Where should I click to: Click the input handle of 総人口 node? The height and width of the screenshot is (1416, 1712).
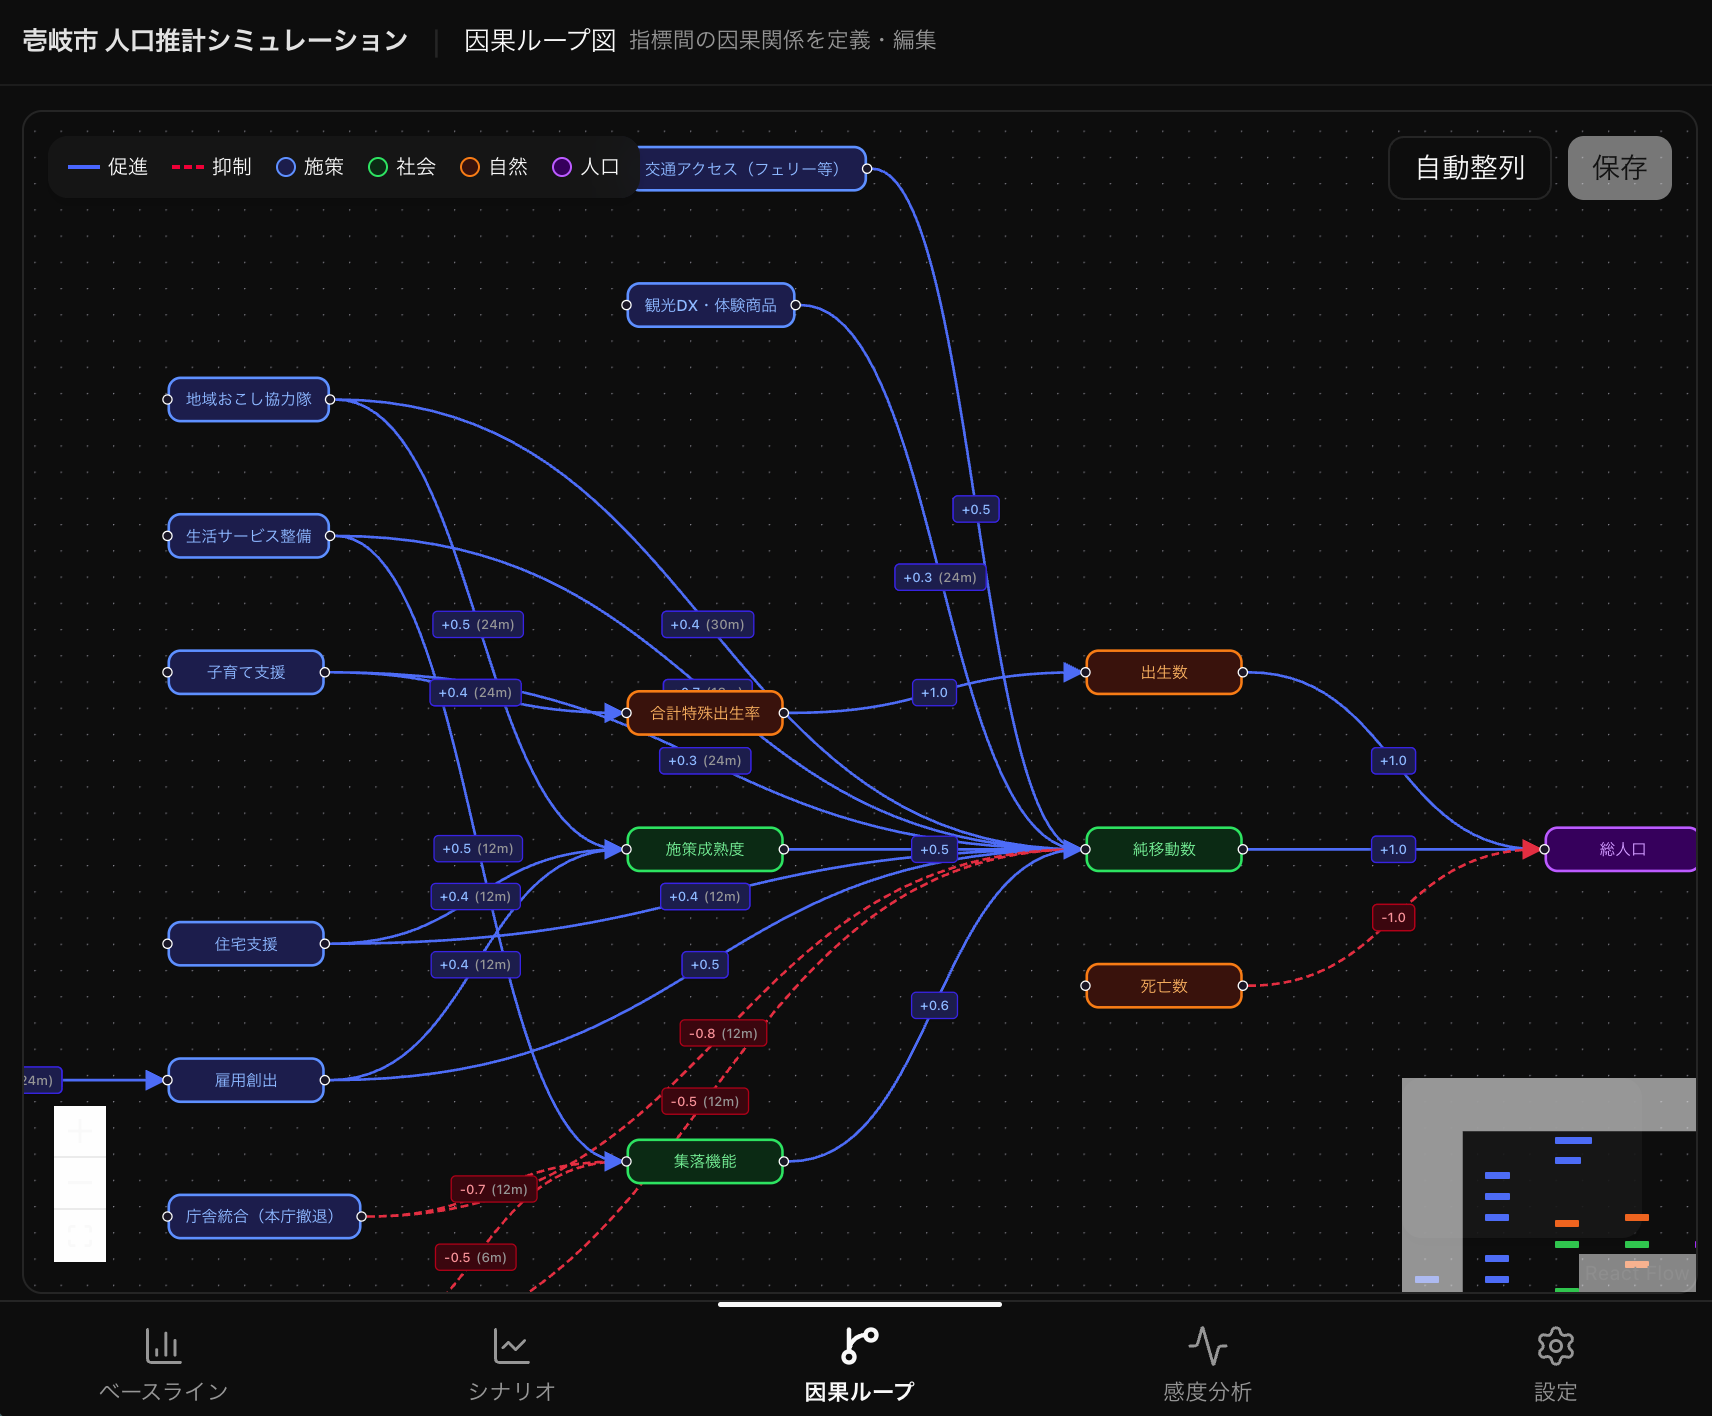pyautogui.click(x=1545, y=849)
